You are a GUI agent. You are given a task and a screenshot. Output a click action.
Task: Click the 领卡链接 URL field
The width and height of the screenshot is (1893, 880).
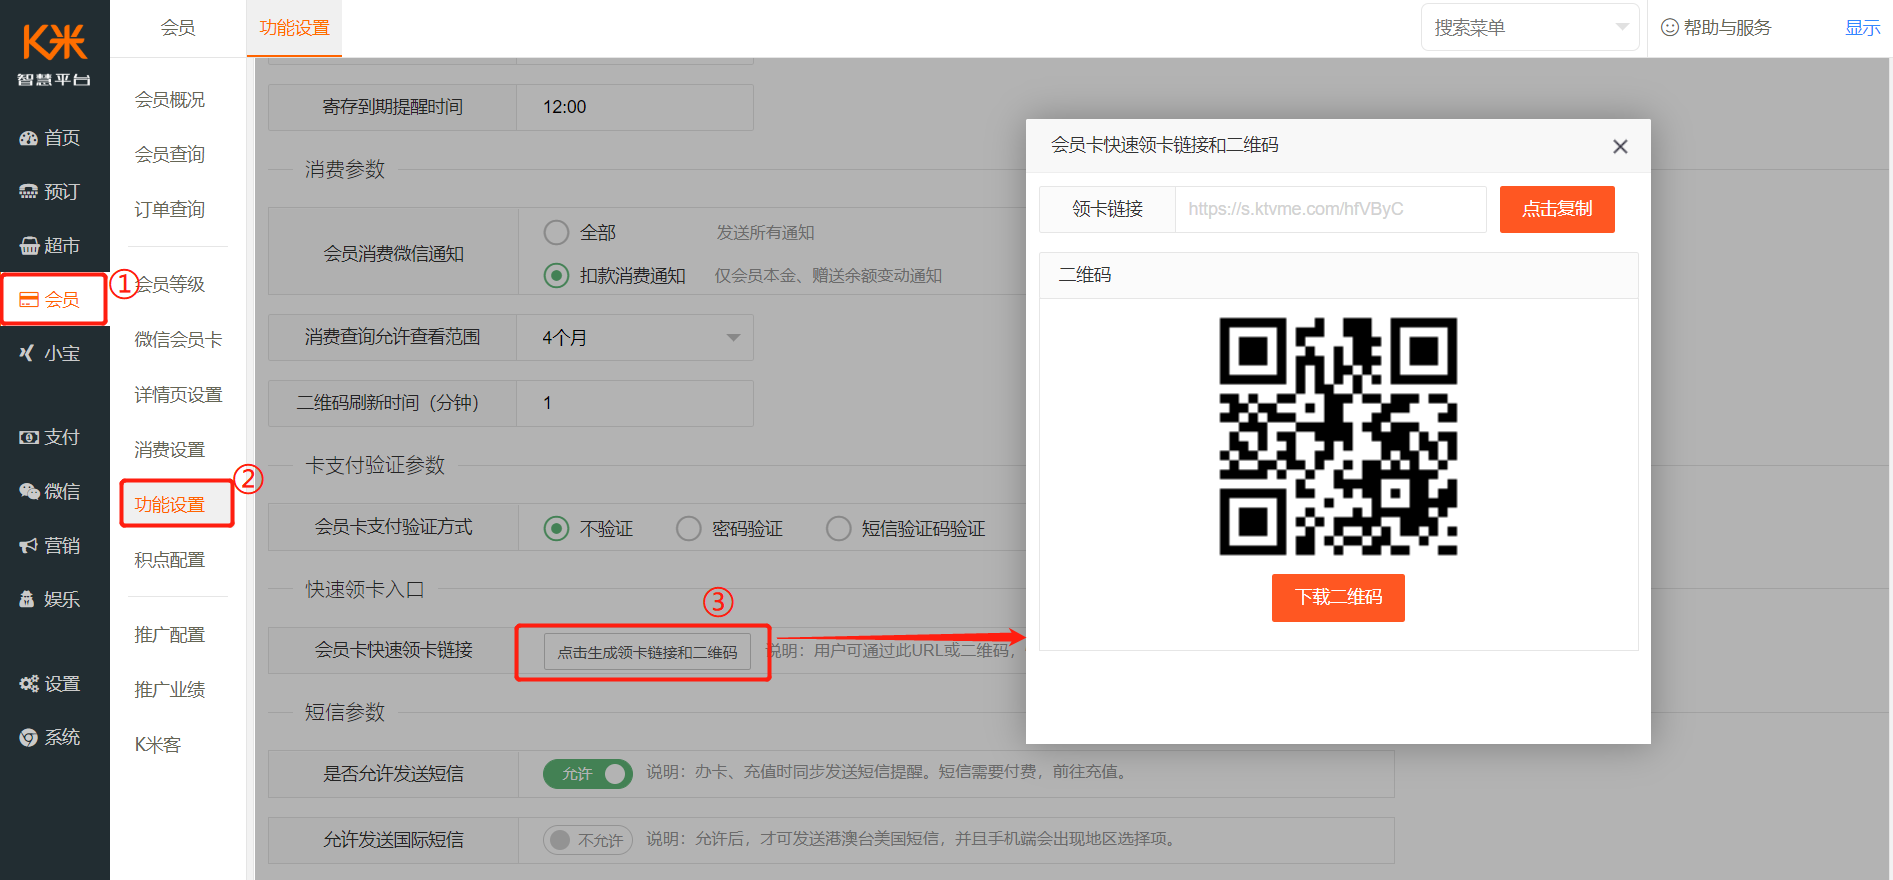tap(1330, 209)
